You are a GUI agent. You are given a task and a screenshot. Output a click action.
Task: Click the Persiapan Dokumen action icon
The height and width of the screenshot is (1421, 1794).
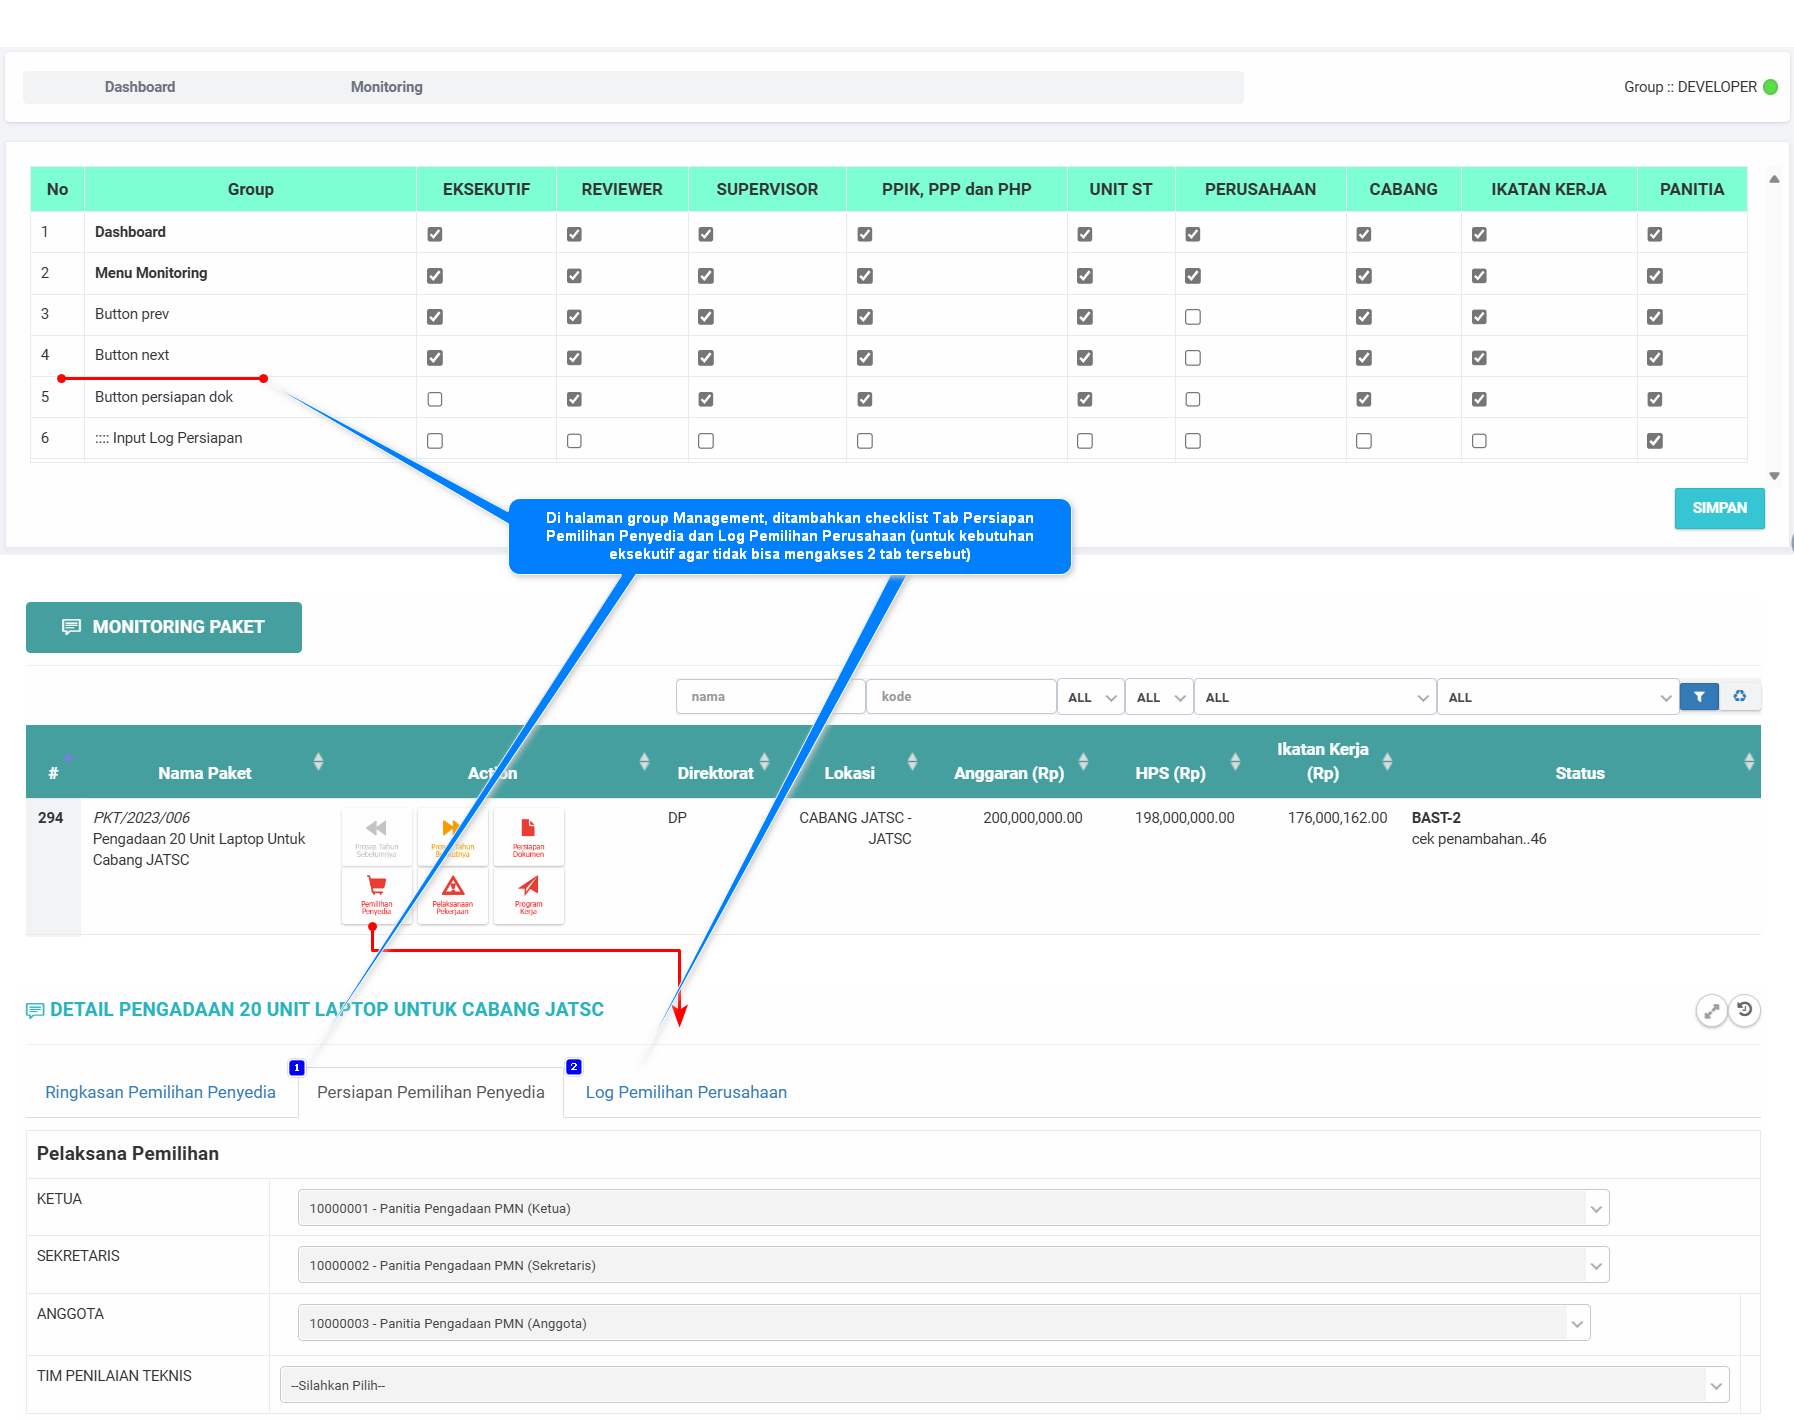[x=528, y=836]
